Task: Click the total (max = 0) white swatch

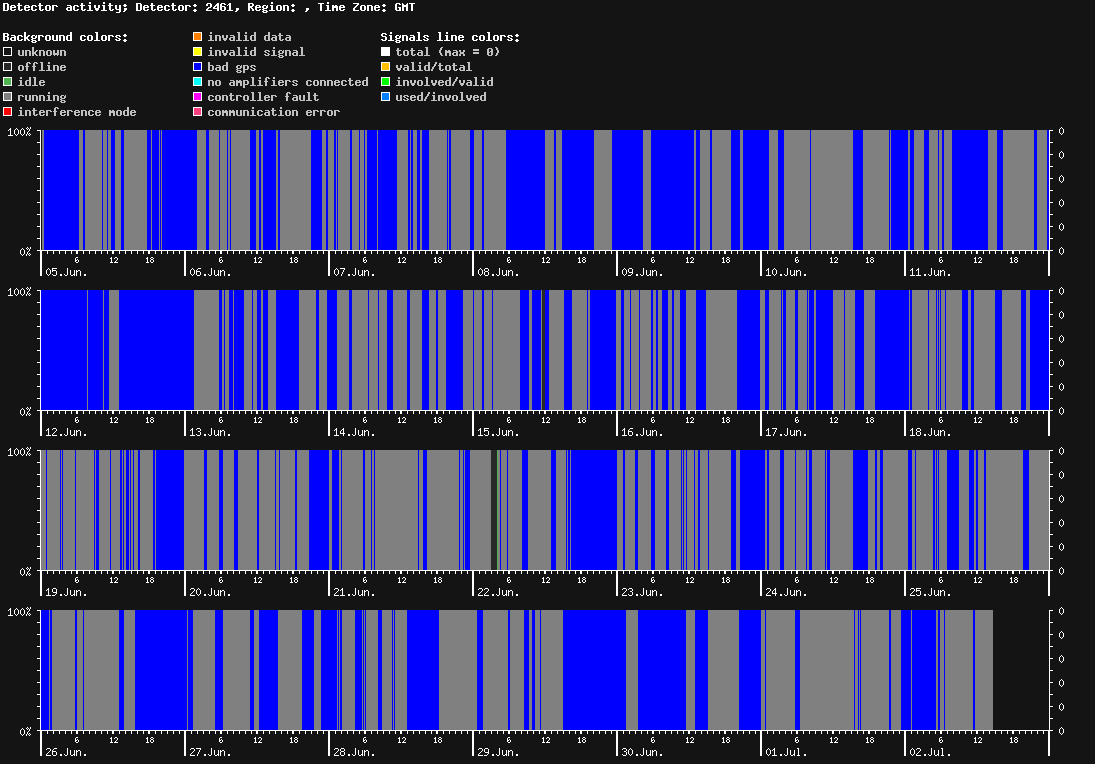Action: [x=385, y=52]
